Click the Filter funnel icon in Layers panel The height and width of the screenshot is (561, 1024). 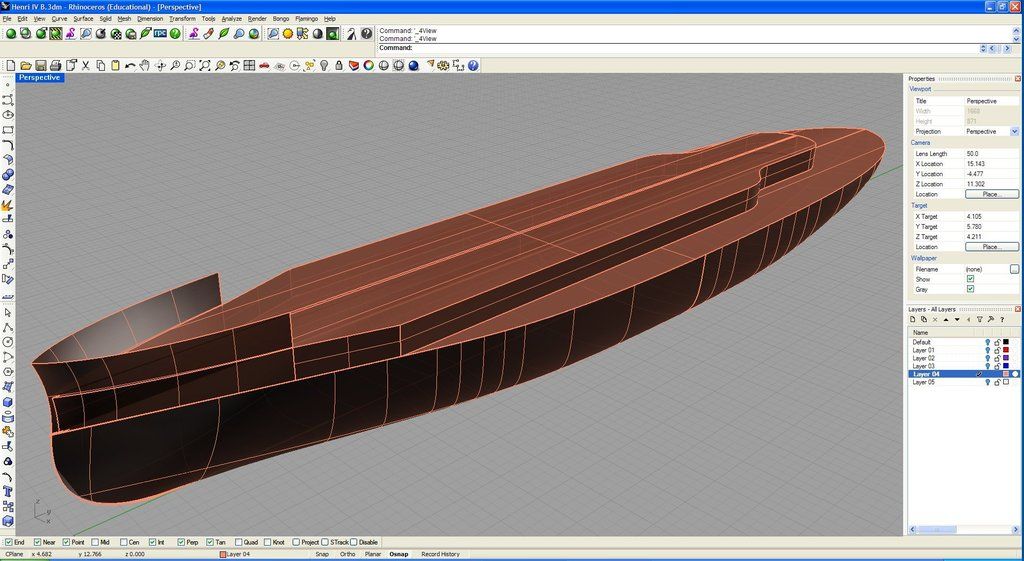pyautogui.click(x=980, y=319)
